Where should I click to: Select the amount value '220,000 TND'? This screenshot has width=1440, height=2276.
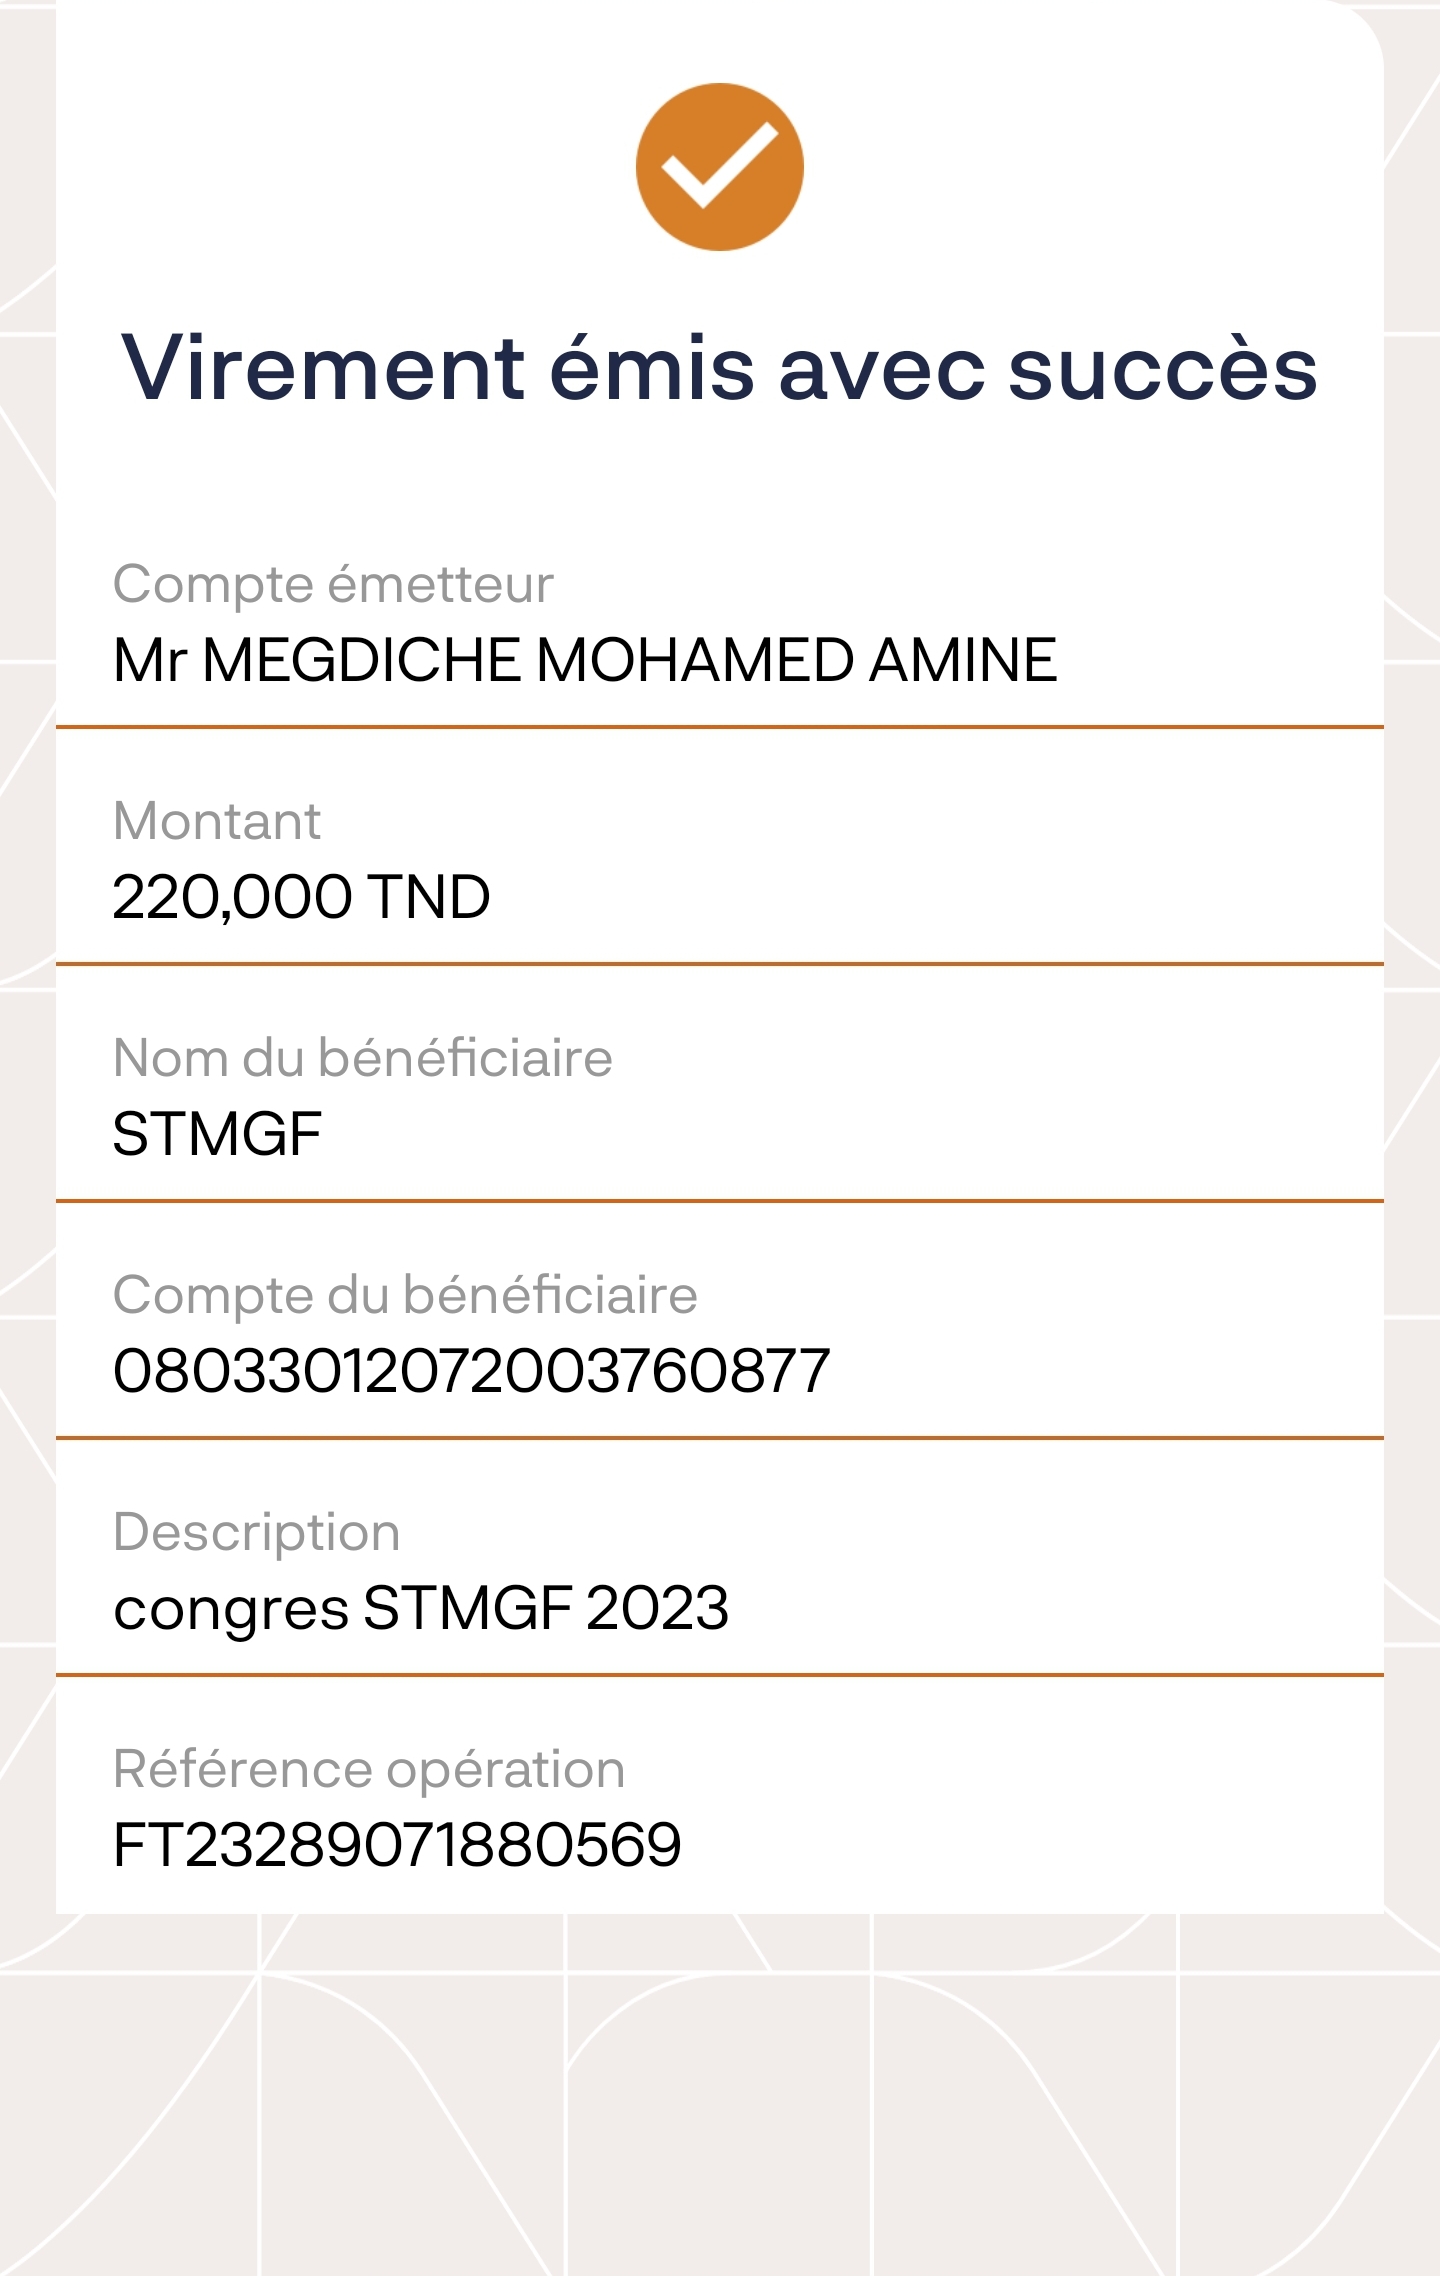point(301,897)
